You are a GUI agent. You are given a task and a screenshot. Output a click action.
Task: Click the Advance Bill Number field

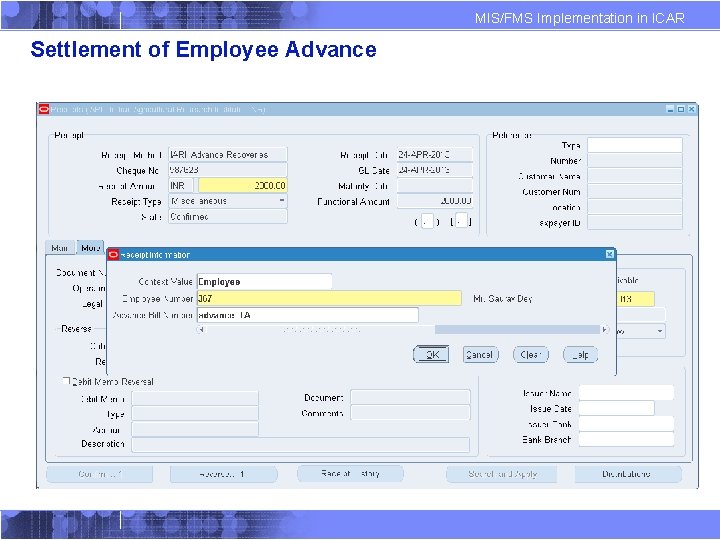(308, 315)
